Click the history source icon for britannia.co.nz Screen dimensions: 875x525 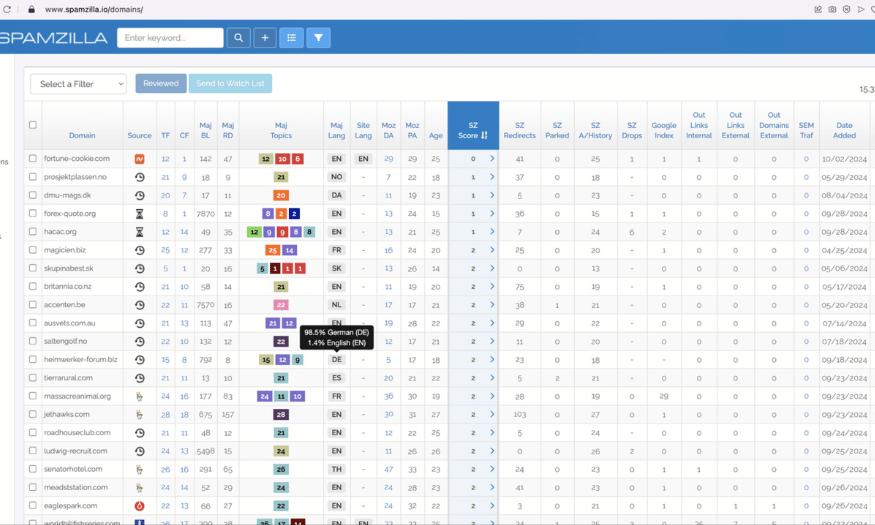point(140,287)
